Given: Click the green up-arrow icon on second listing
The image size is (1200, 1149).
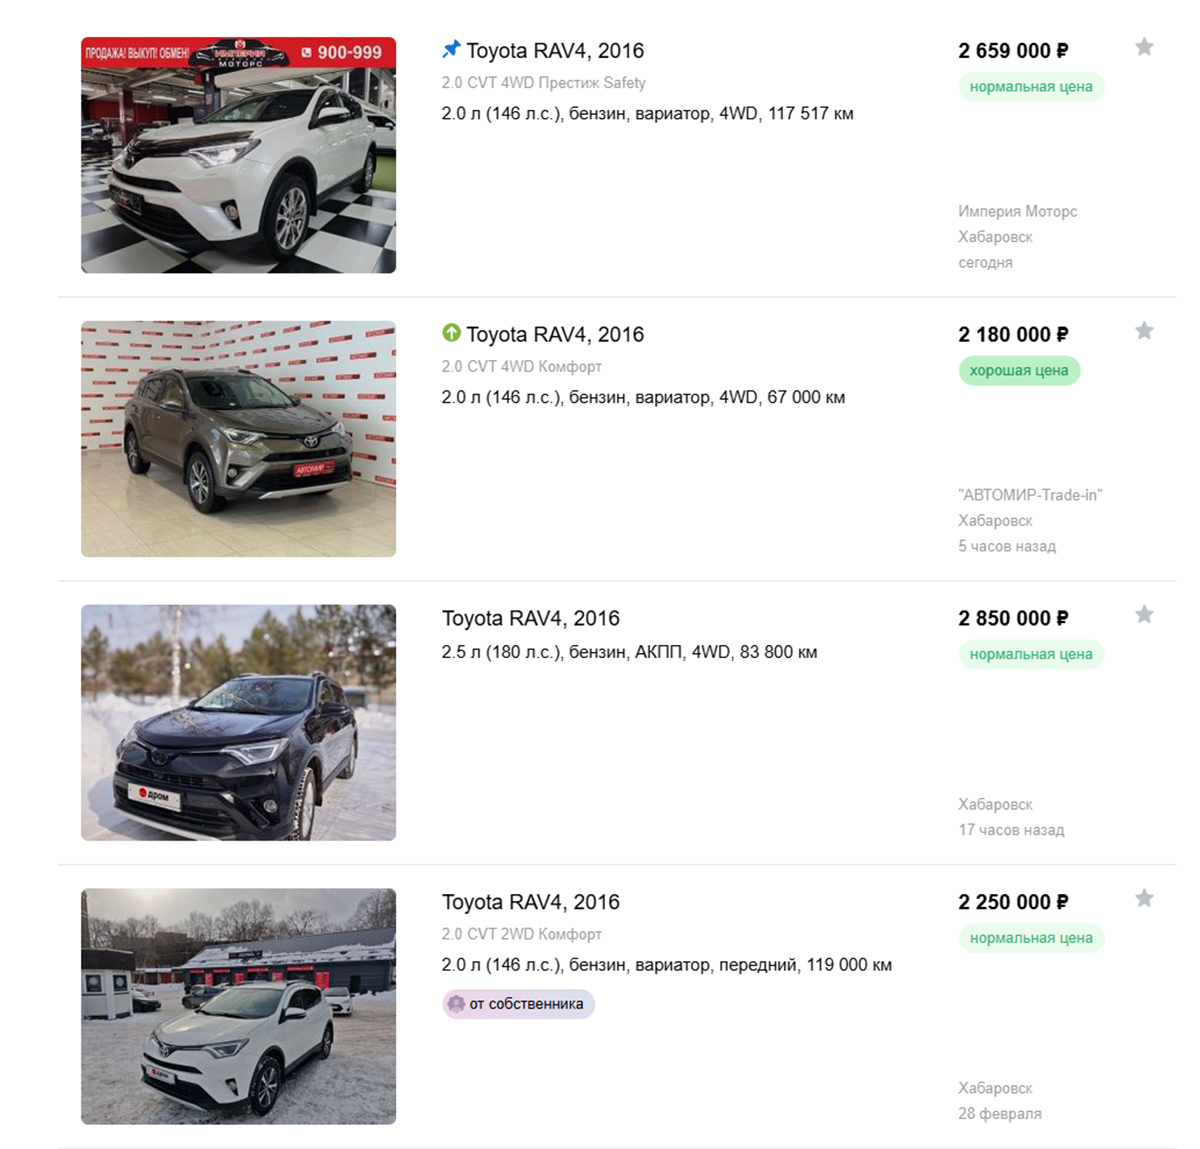Looking at the screenshot, I should (451, 333).
